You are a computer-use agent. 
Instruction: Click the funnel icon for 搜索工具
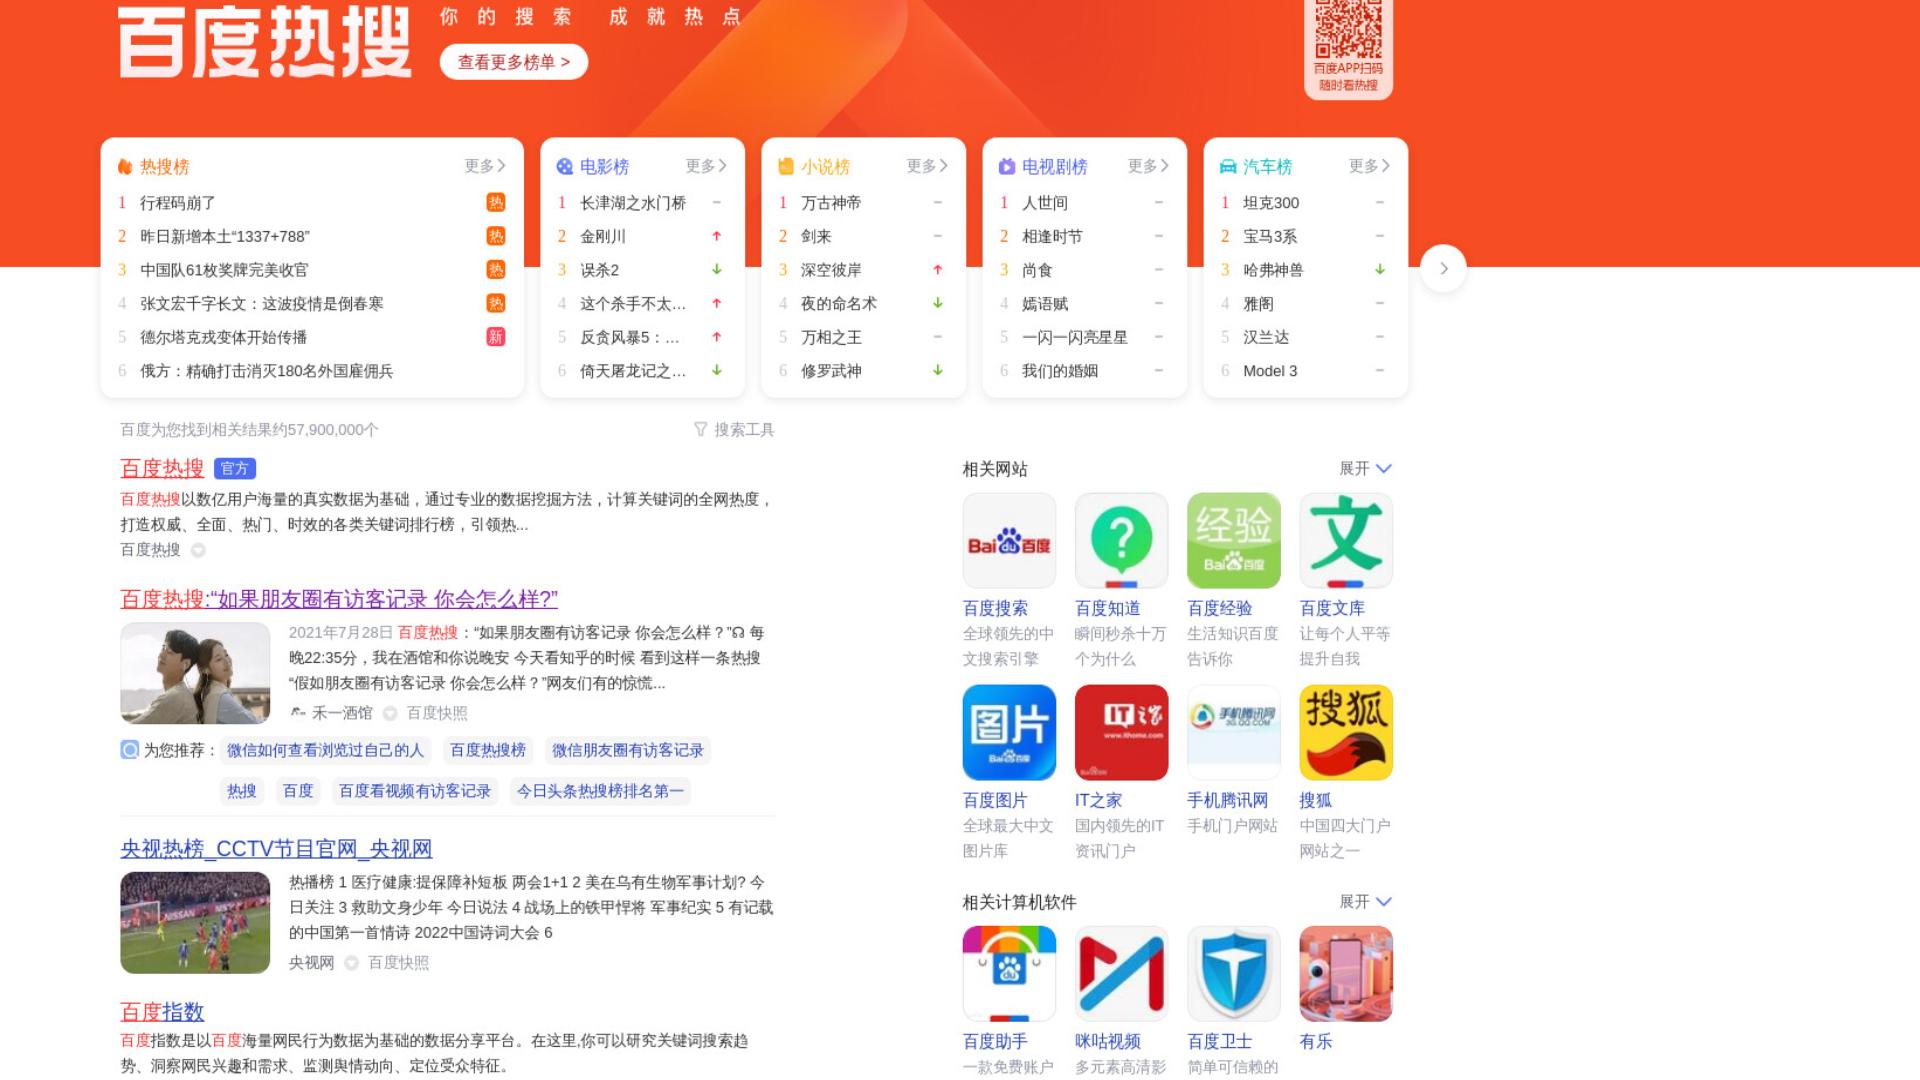point(701,429)
